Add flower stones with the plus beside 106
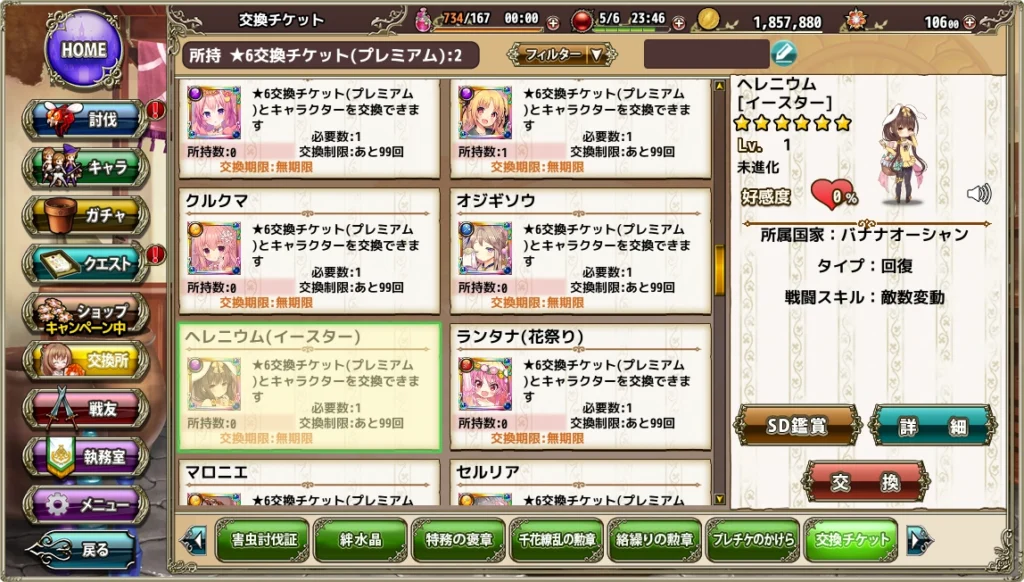The width and height of the screenshot is (1024, 582). (970, 22)
